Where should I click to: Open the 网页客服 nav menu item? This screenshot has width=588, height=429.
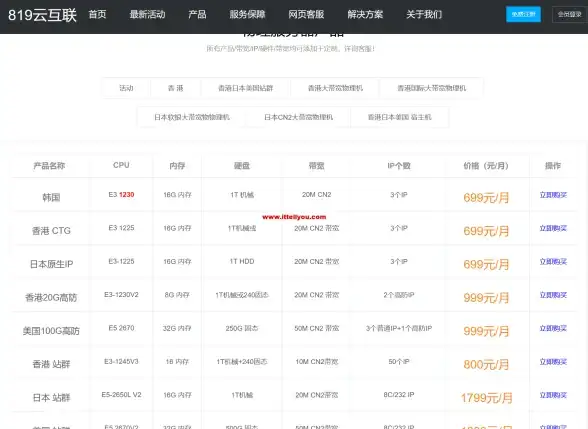(306, 15)
